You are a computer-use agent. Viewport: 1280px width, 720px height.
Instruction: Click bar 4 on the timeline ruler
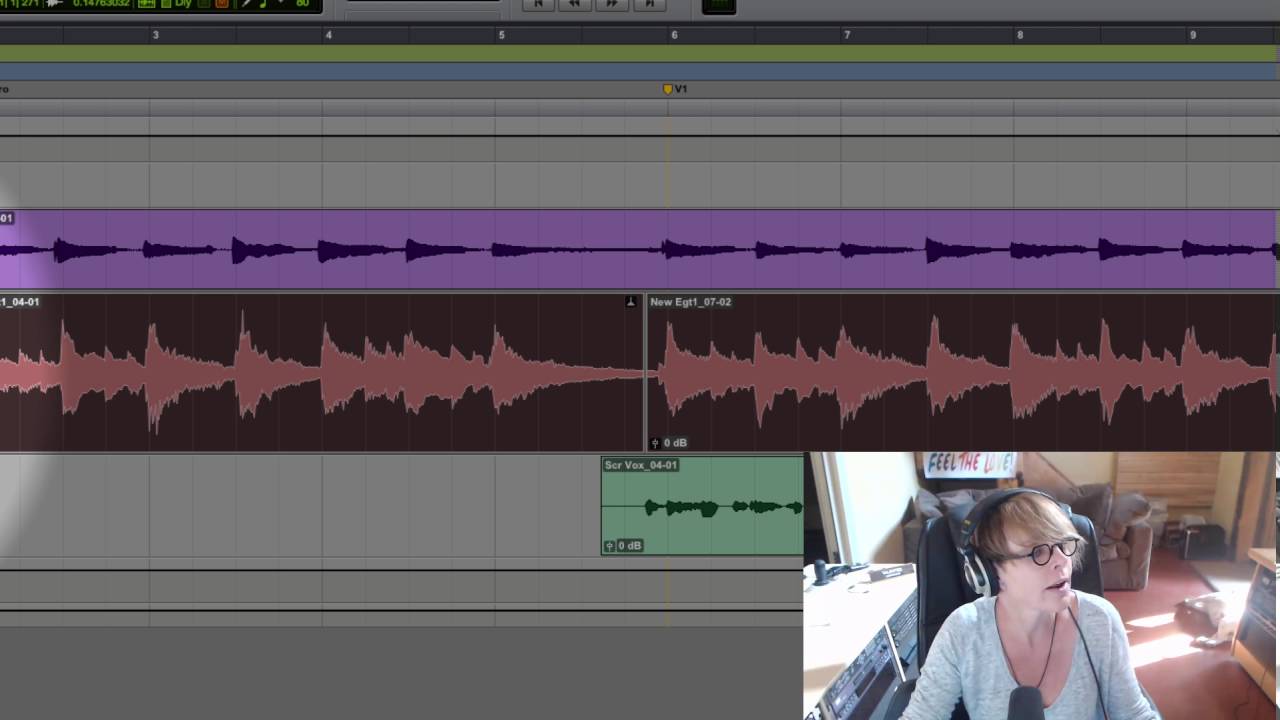pyautogui.click(x=328, y=35)
